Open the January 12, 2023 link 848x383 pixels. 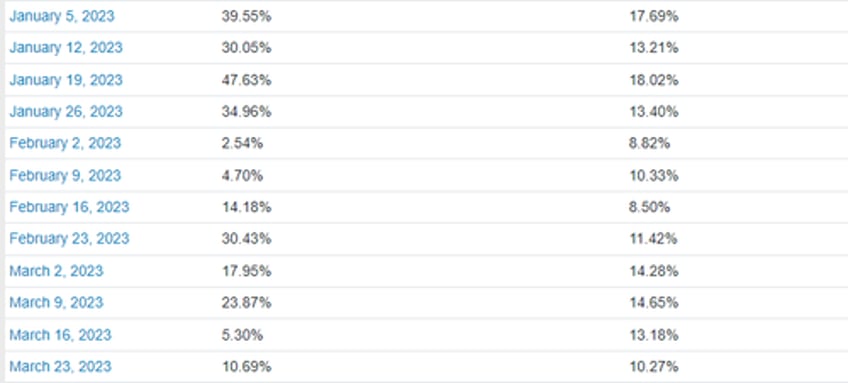(66, 48)
